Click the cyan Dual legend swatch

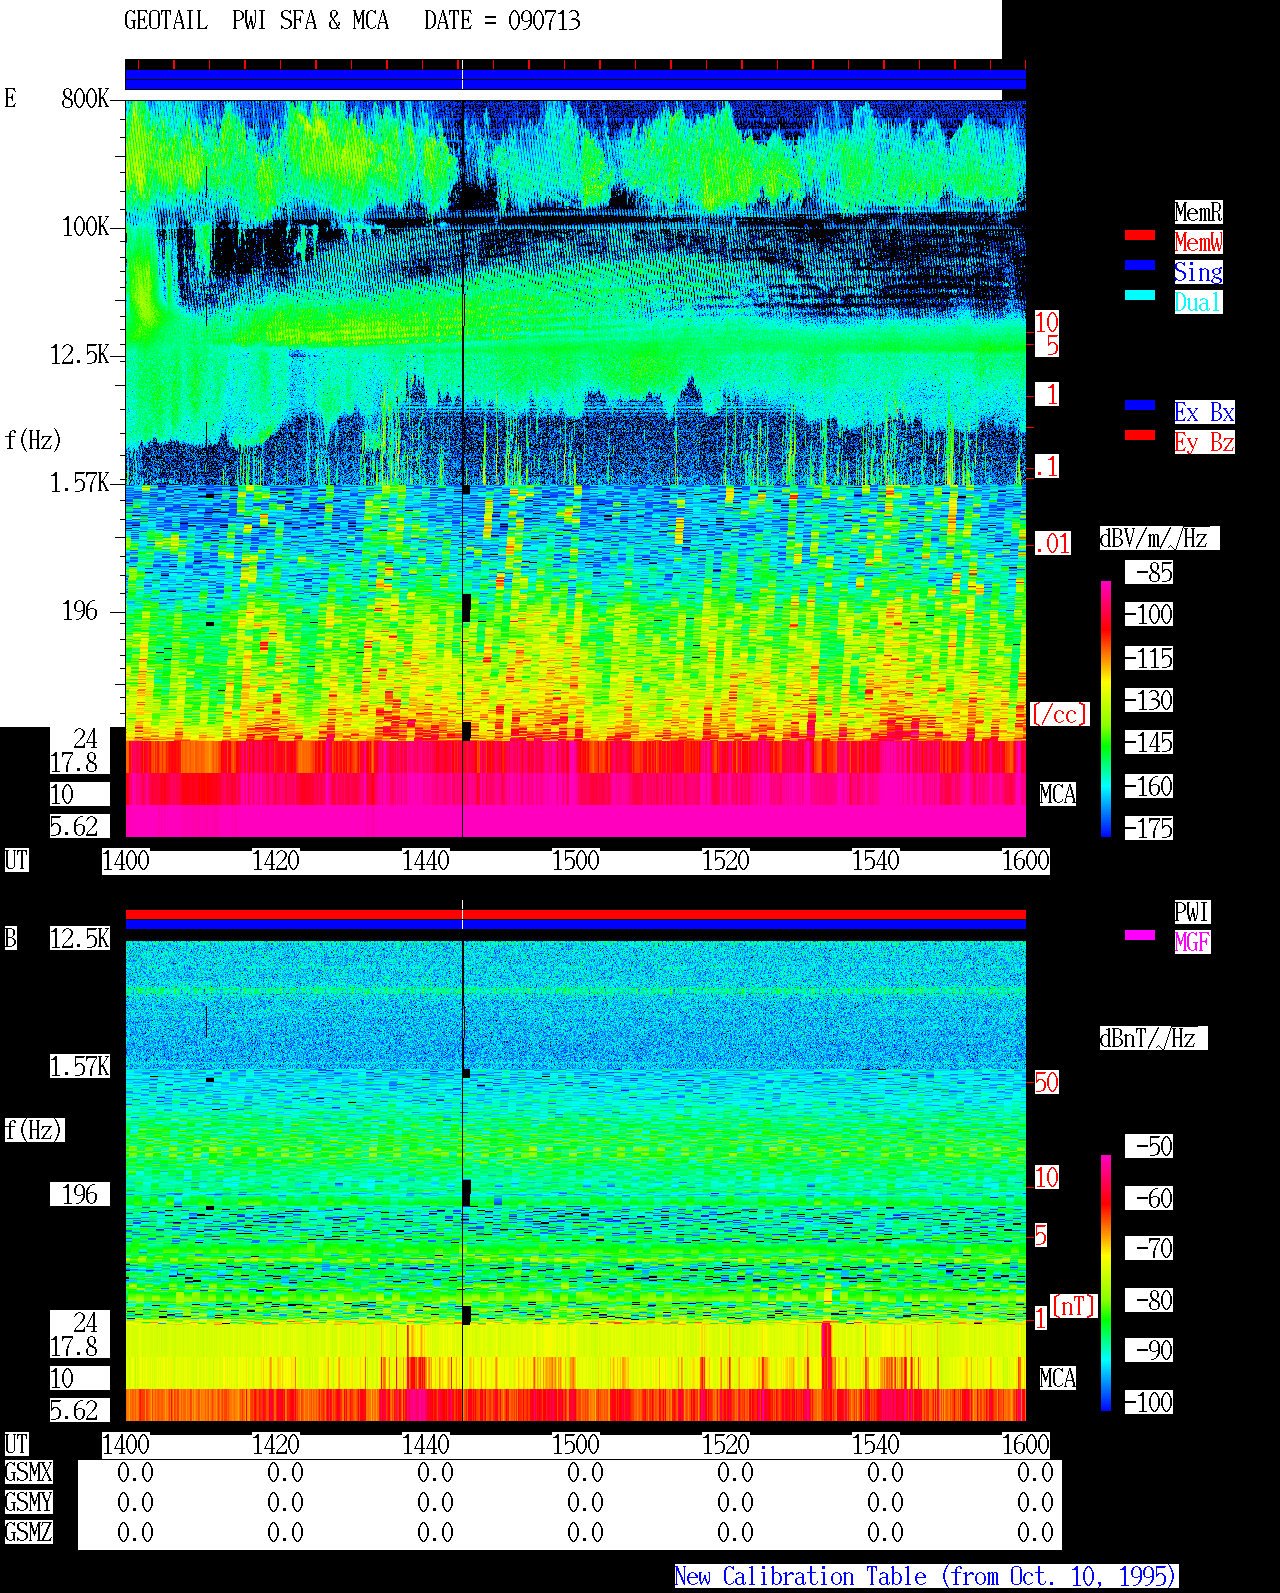(x=1140, y=295)
